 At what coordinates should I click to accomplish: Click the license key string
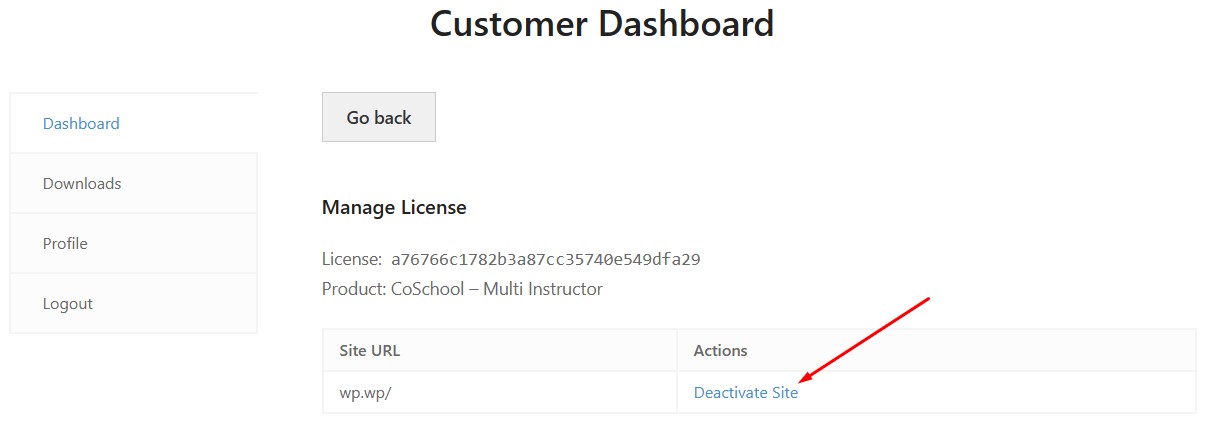point(545,259)
